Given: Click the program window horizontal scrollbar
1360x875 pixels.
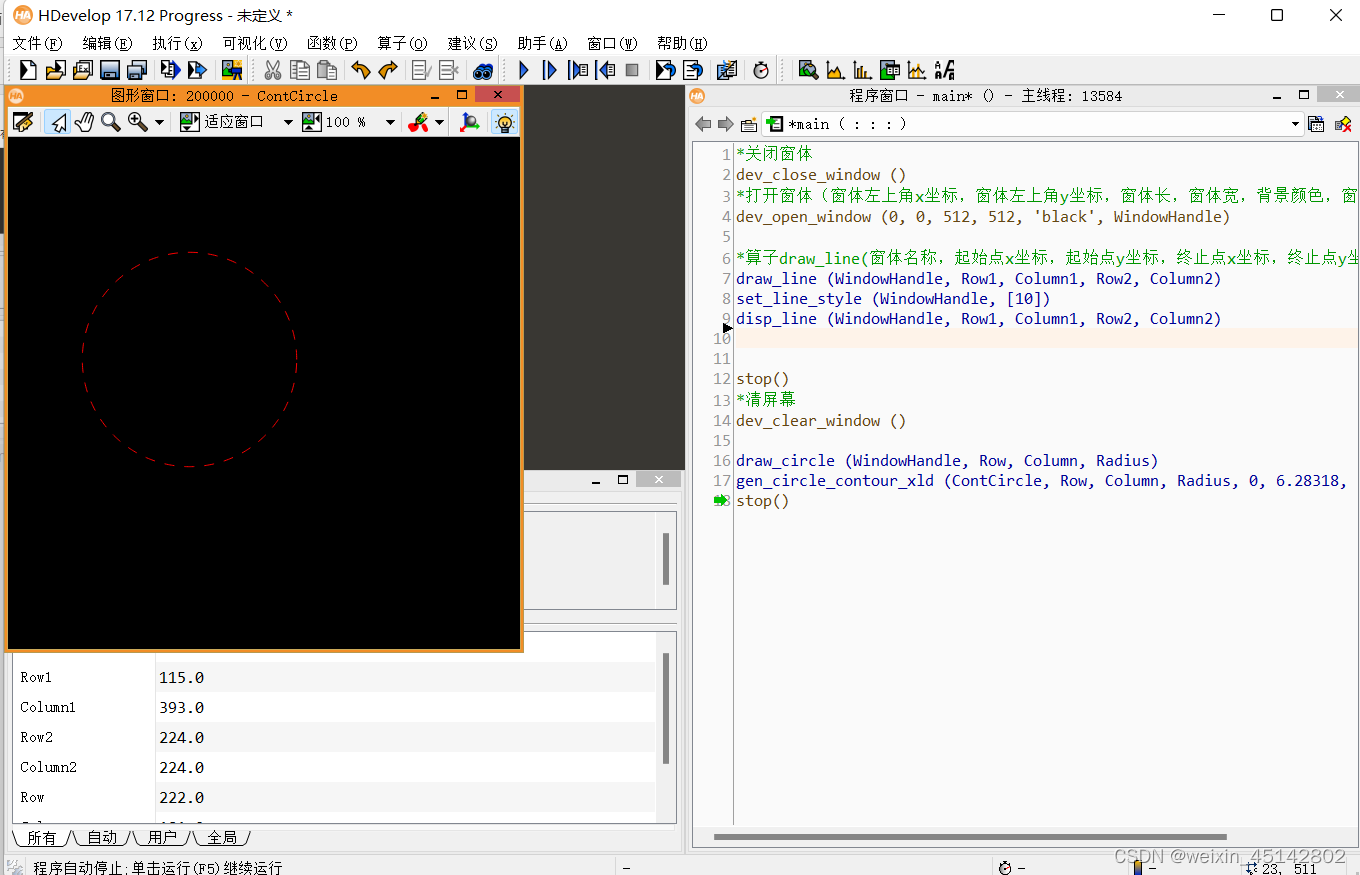Looking at the screenshot, I should click(970, 837).
